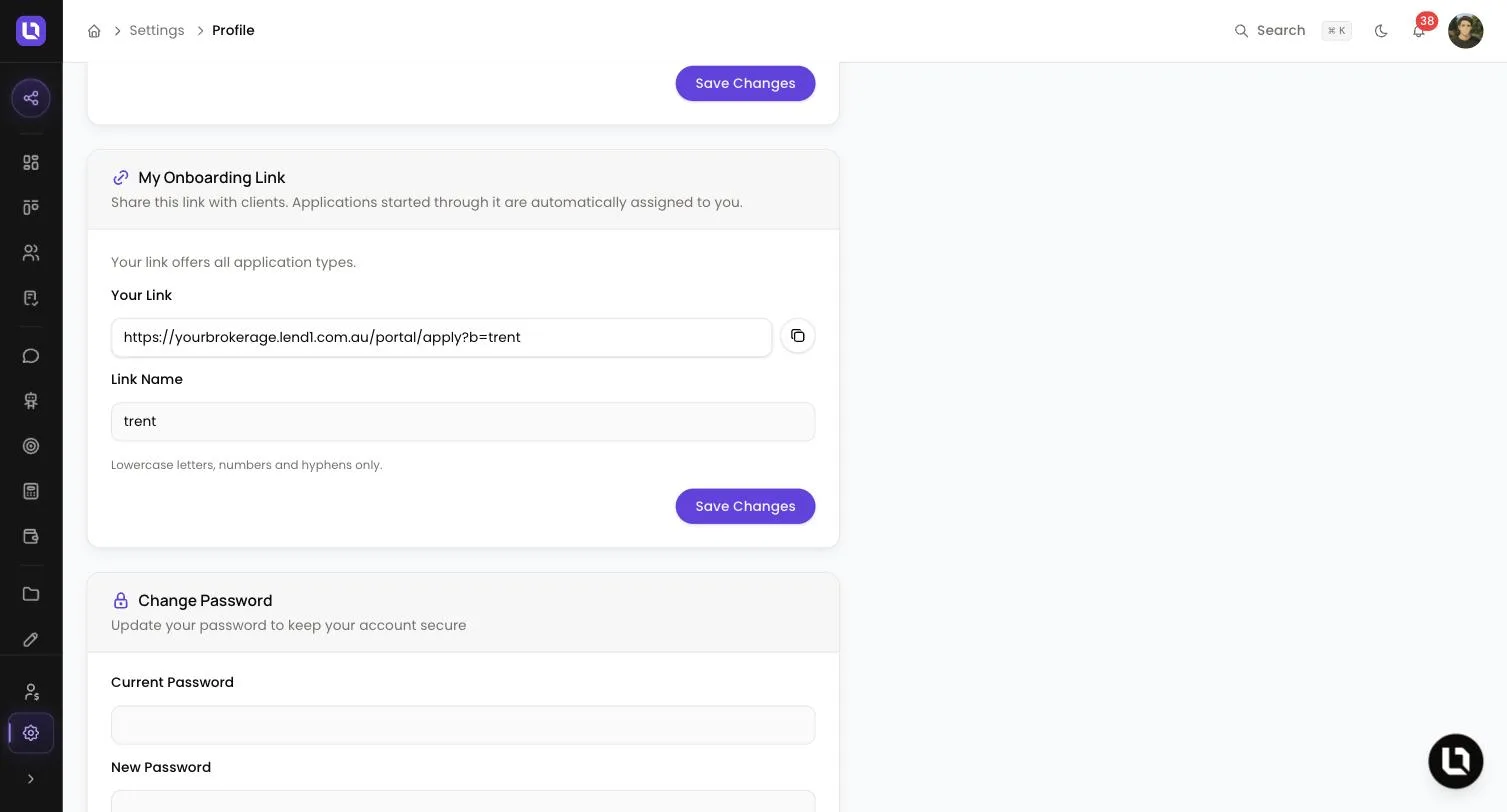Copy the onboarding link to clipboard
Image resolution: width=1507 pixels, height=812 pixels.
(798, 336)
